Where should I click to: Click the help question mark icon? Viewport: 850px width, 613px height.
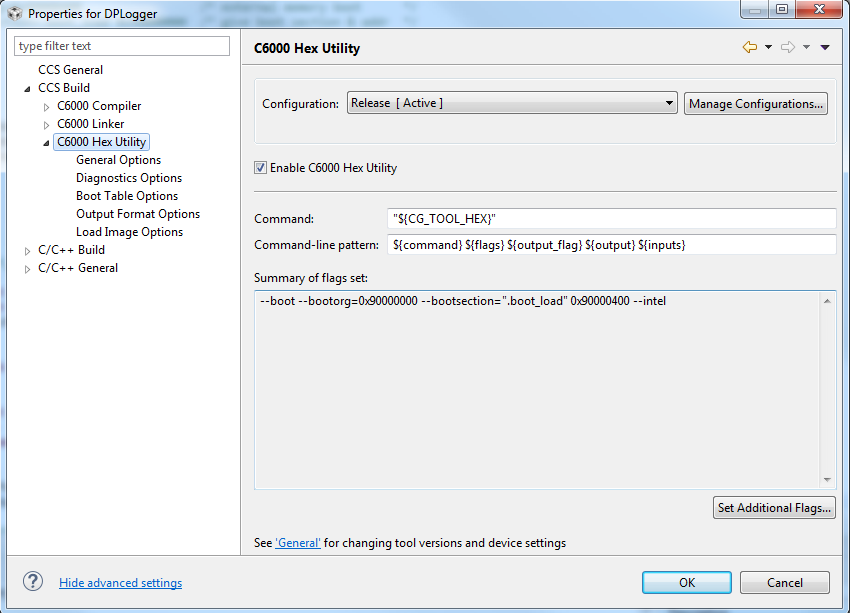coord(33,582)
